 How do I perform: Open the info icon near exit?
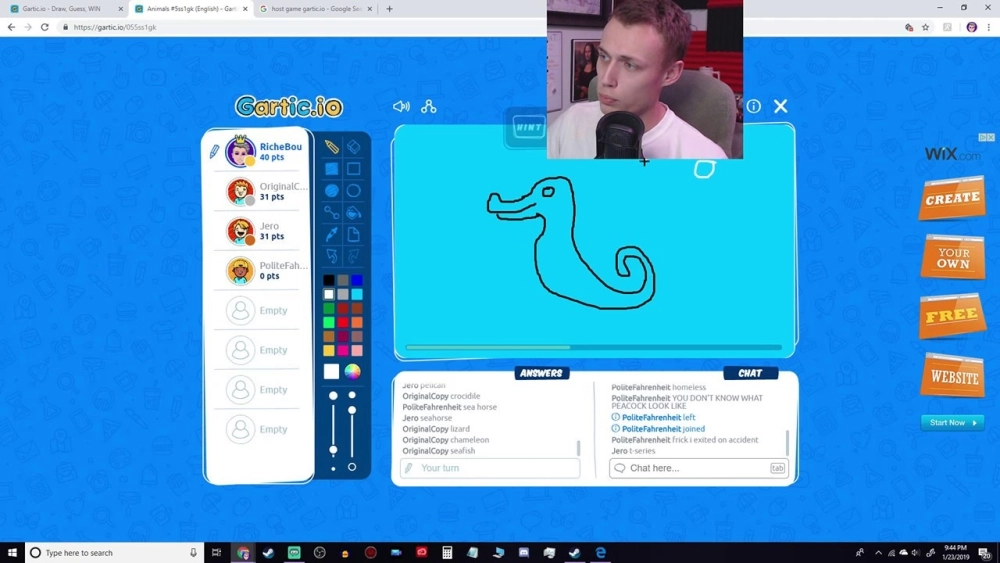coord(754,106)
